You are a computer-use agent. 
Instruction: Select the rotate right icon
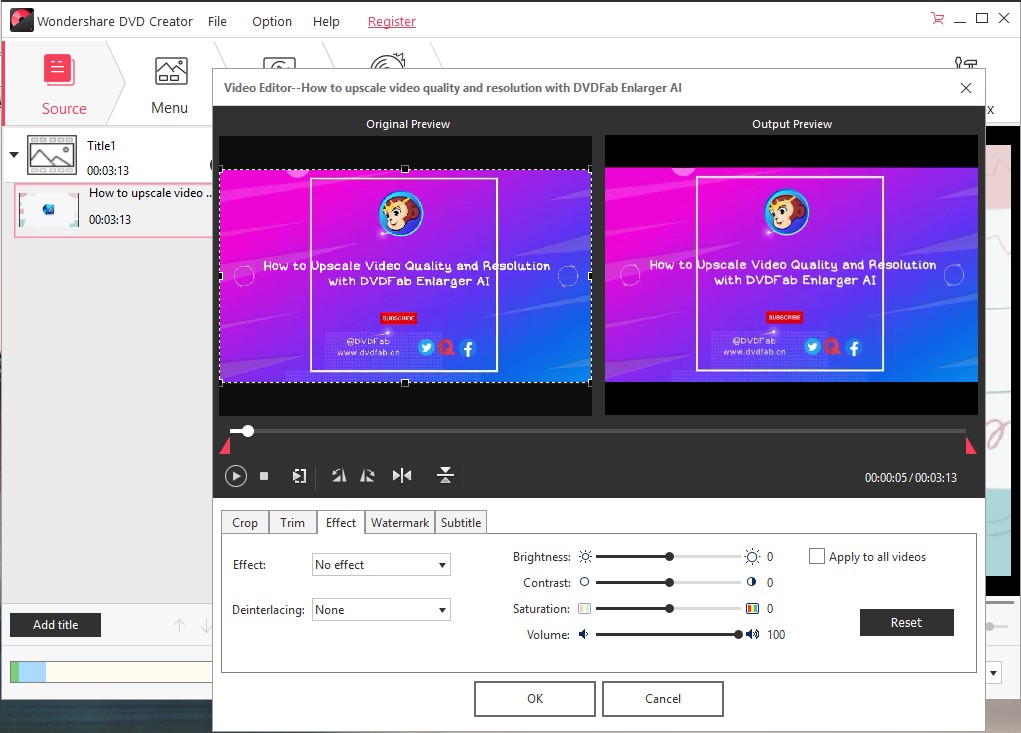point(367,476)
